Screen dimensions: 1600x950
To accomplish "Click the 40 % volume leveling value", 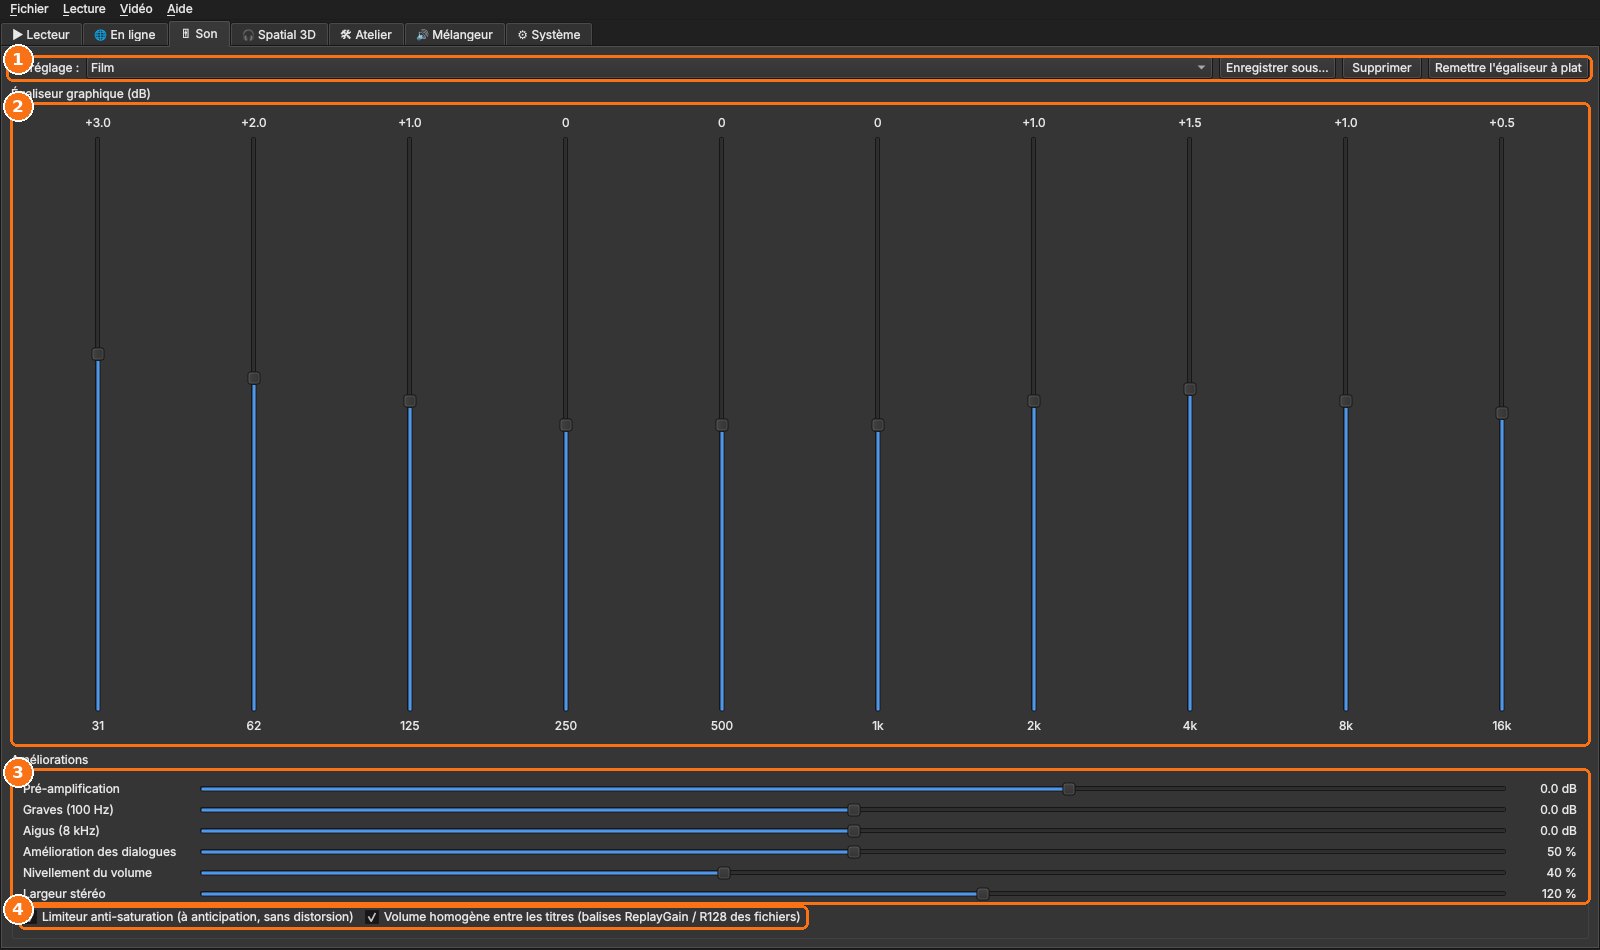I will [x=1561, y=873].
